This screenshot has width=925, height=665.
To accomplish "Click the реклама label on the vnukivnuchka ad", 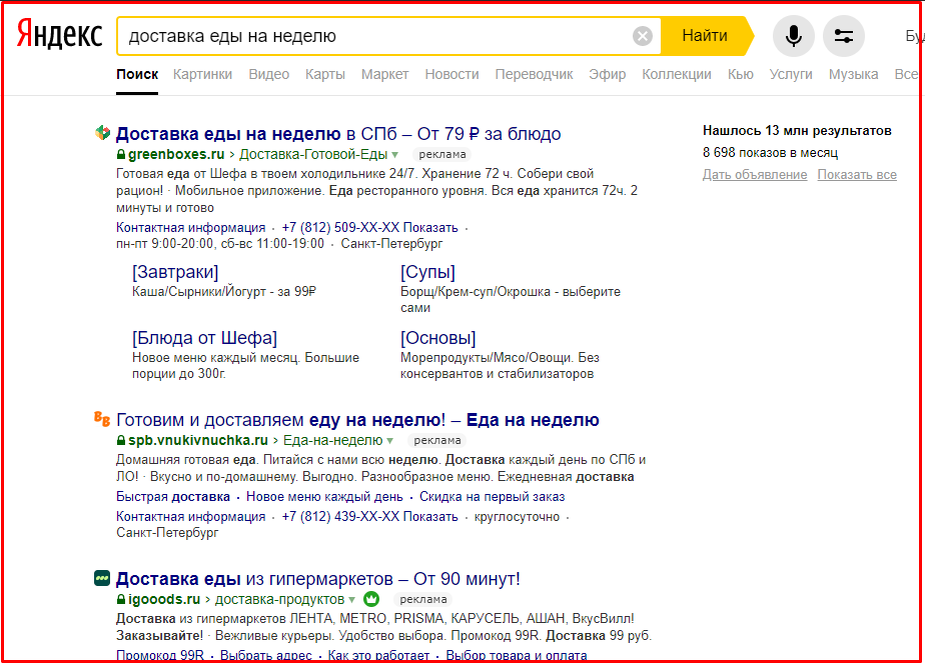I will [x=437, y=440].
